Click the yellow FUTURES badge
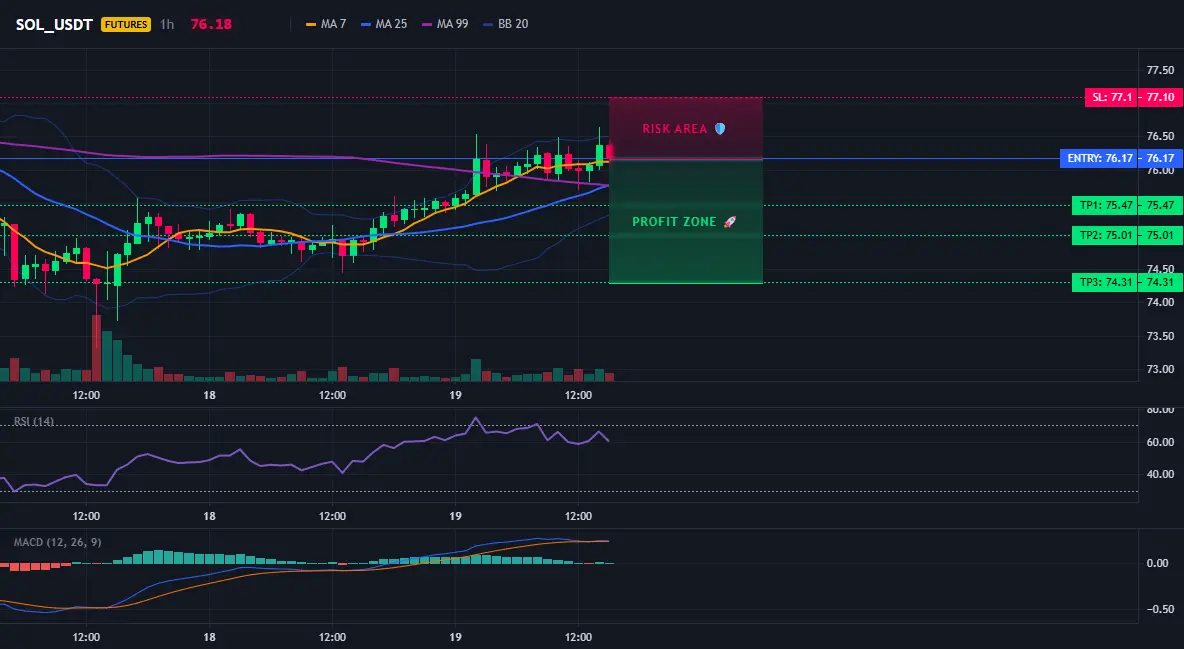This screenshot has height=649, width=1184. pyautogui.click(x=125, y=24)
